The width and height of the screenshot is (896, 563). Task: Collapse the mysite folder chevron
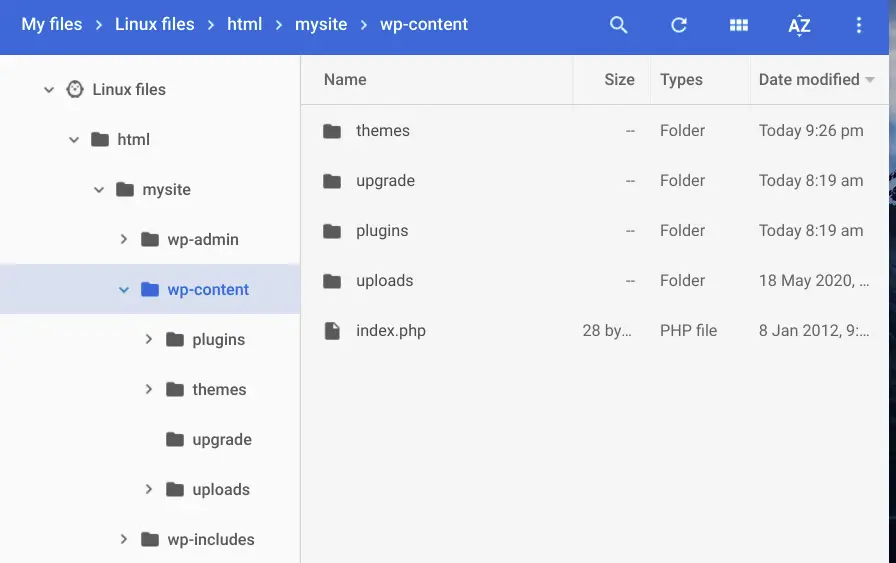tap(99, 189)
